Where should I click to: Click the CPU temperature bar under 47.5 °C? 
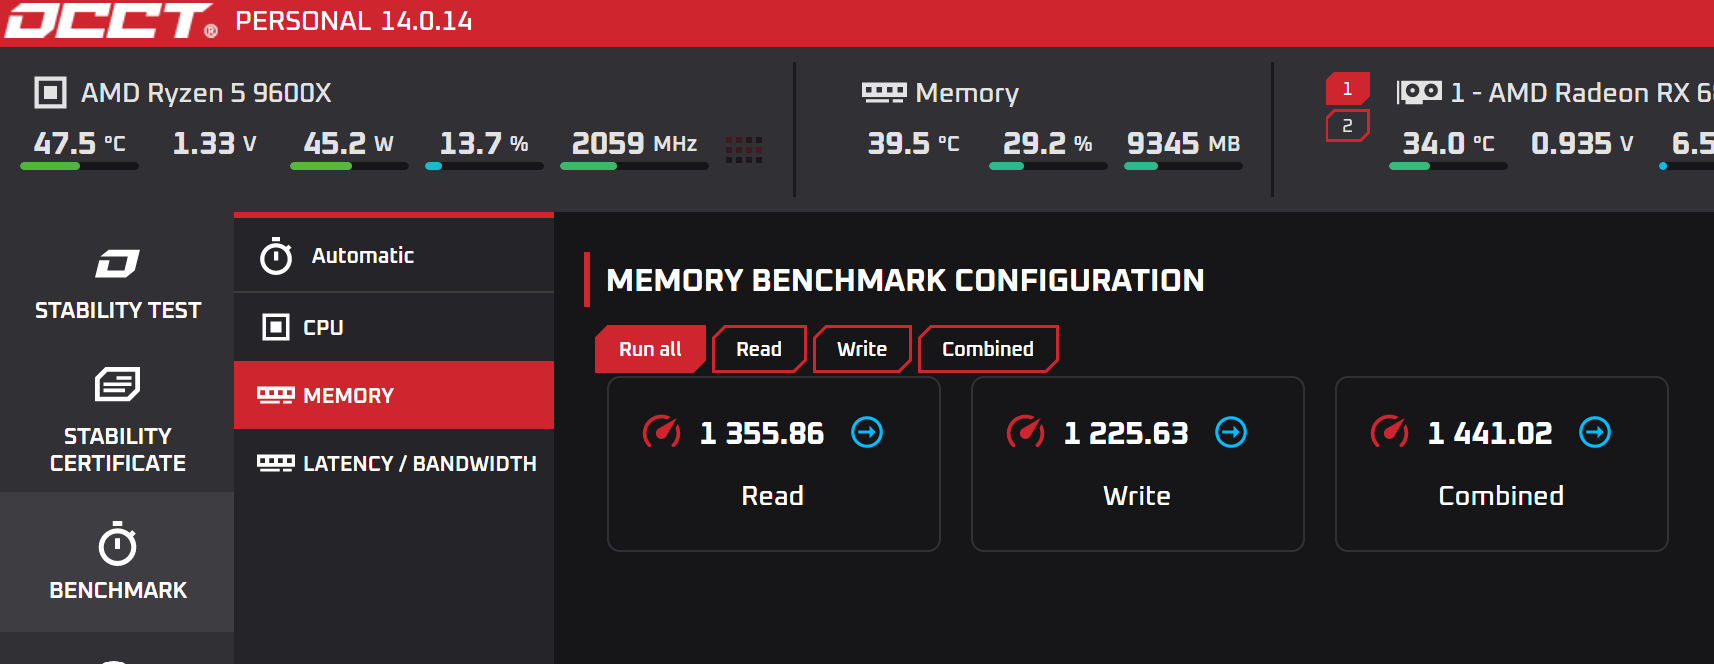tap(79, 166)
